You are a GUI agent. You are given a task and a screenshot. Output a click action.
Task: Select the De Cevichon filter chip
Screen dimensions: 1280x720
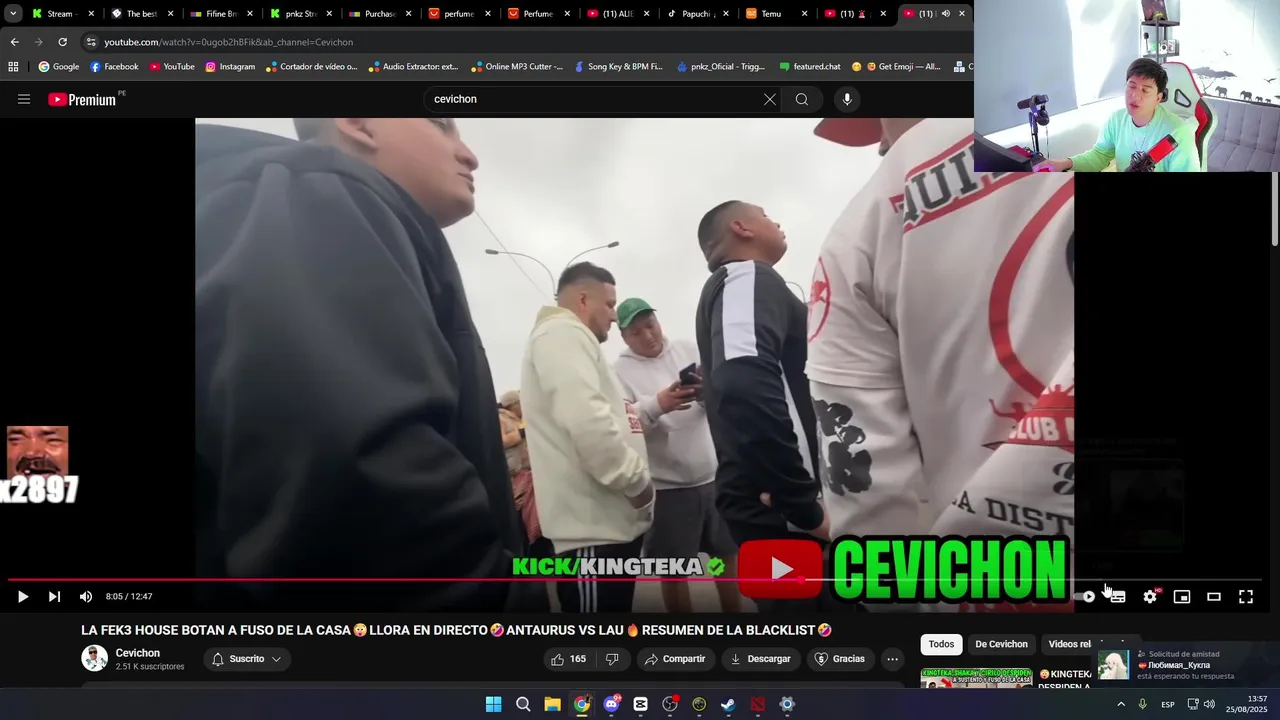(1001, 644)
